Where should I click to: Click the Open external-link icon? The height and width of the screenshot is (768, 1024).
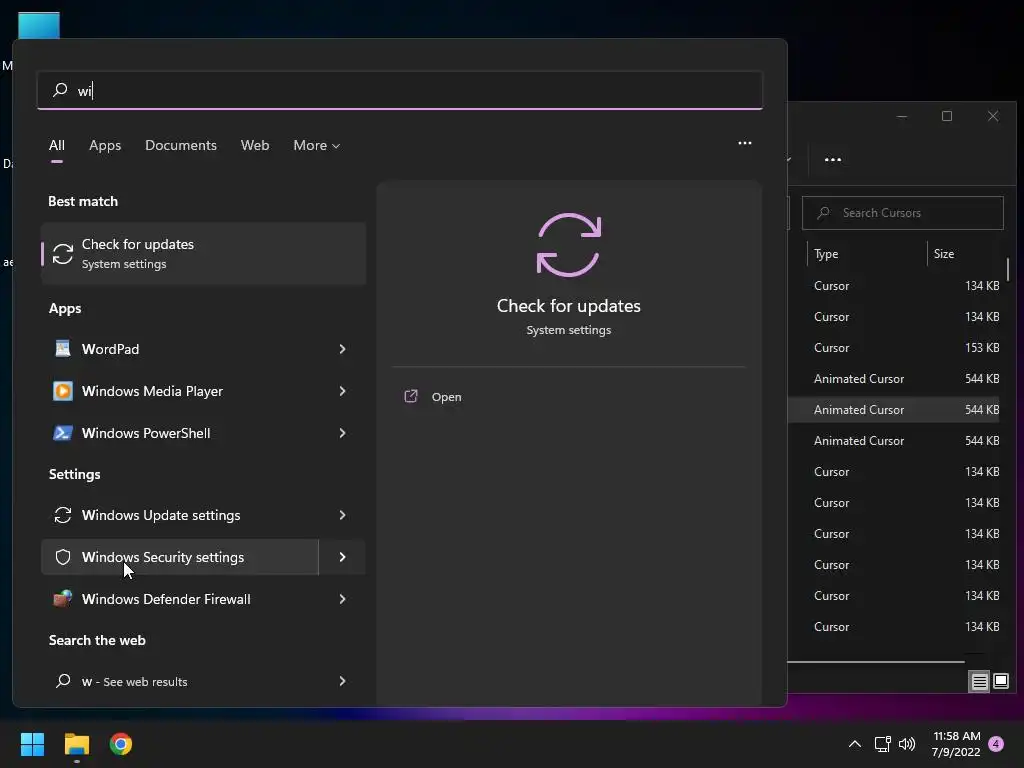click(x=411, y=396)
